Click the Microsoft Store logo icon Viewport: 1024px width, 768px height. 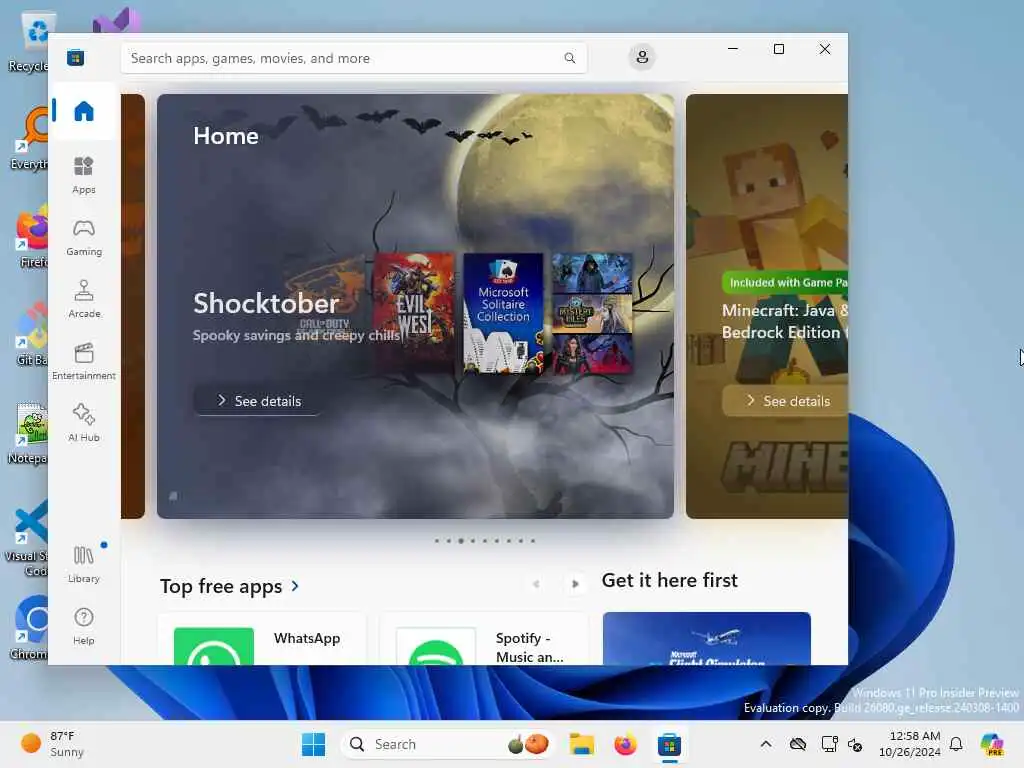point(75,57)
